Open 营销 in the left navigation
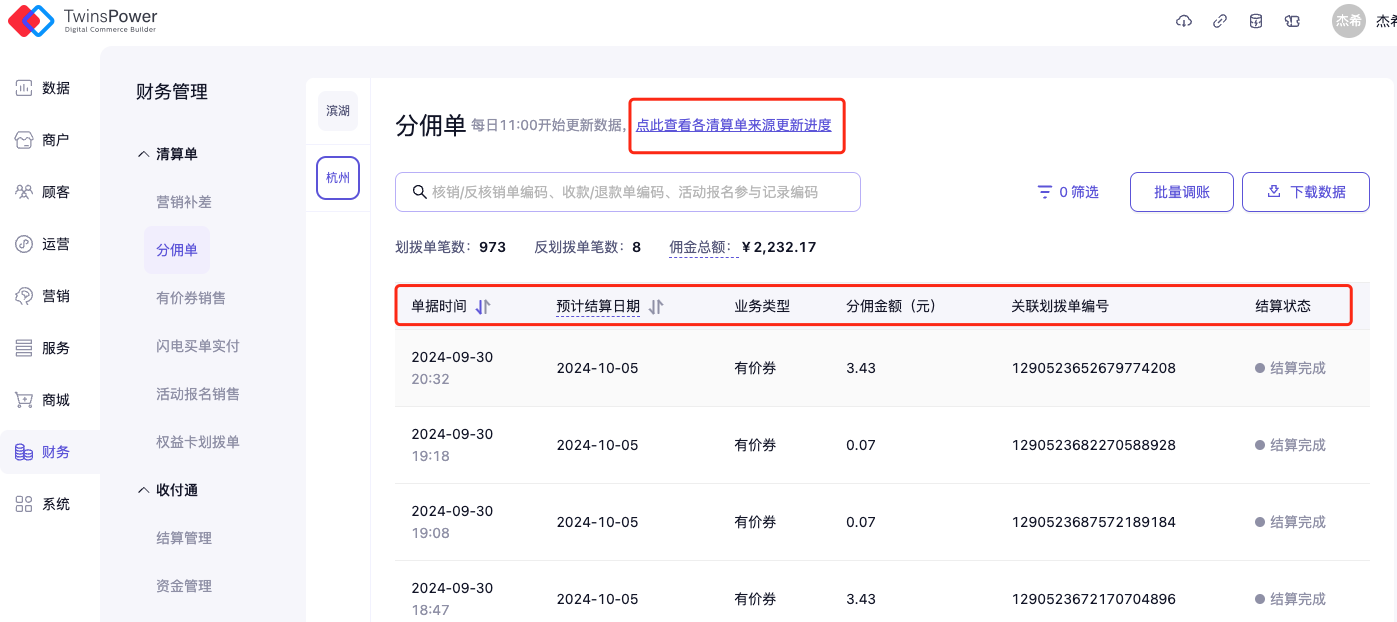Screen dimensions: 1397x622 (44, 296)
